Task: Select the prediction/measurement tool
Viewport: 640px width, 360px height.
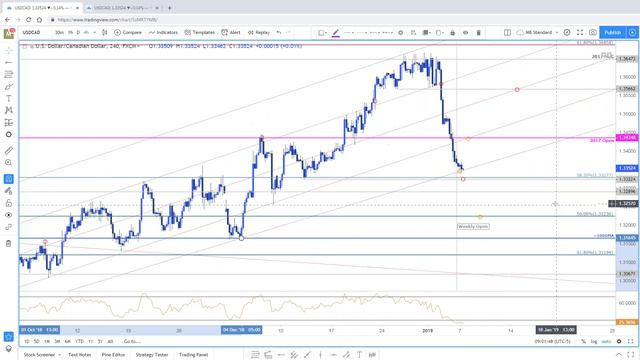Action: click(9, 122)
